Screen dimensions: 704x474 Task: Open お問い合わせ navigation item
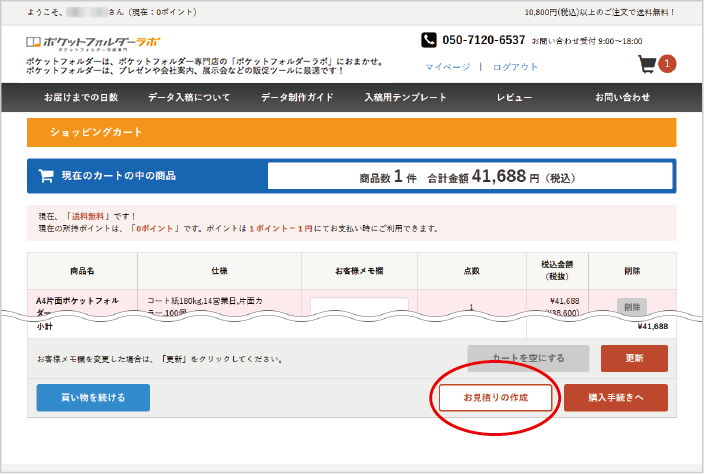622,98
